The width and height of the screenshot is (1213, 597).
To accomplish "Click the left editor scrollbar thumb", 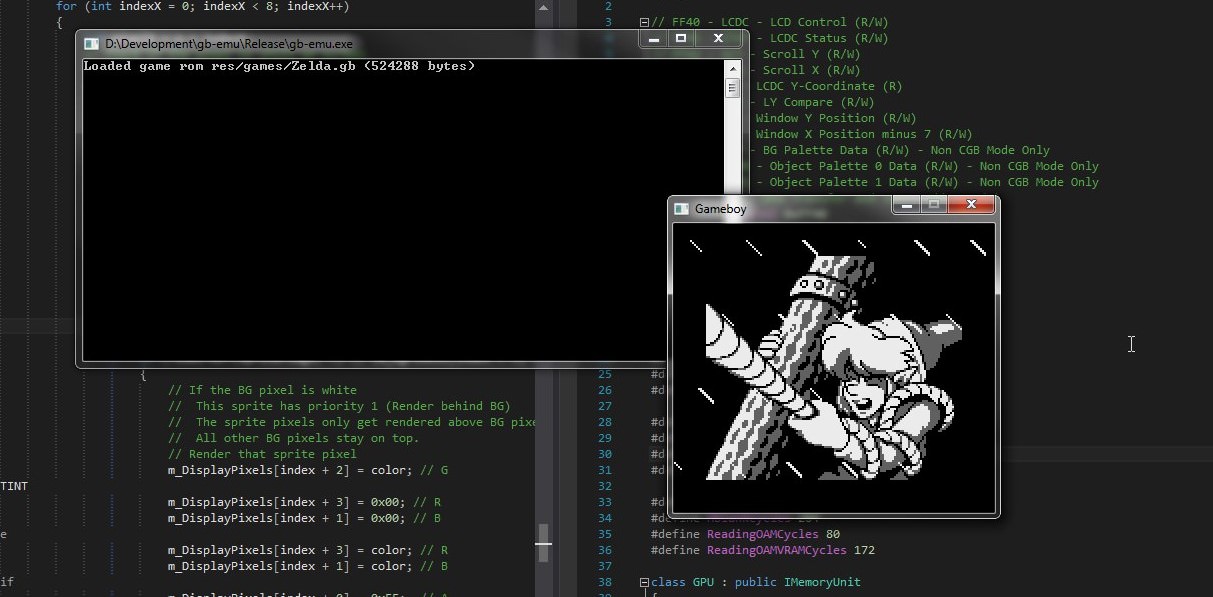I will coord(543,543).
